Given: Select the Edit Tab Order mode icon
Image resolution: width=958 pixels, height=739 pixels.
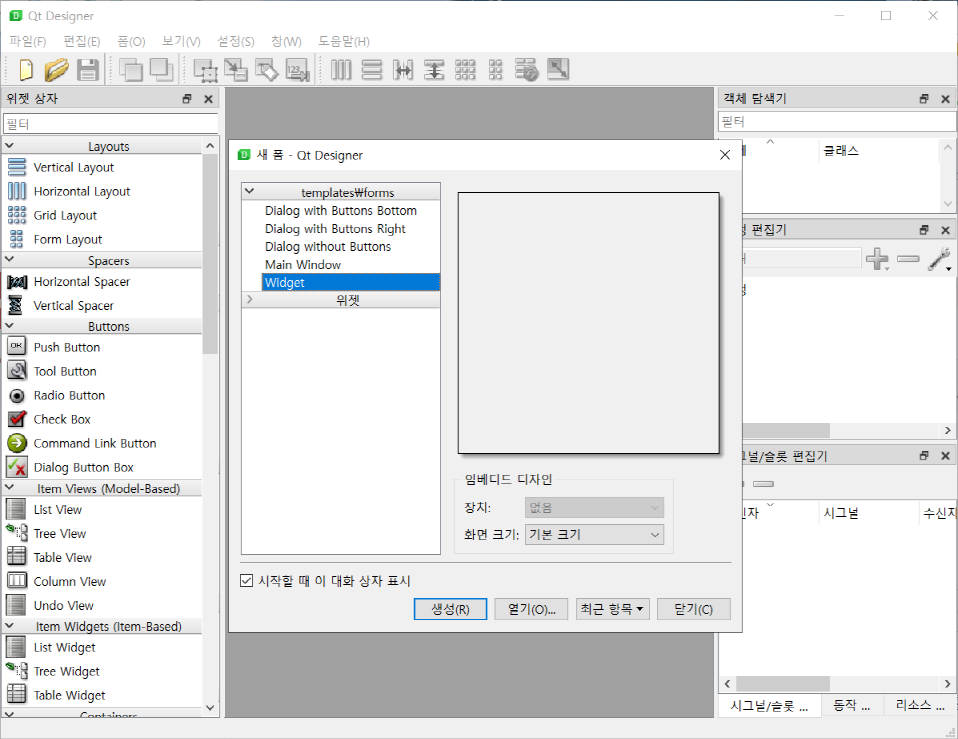Looking at the screenshot, I should tap(298, 70).
